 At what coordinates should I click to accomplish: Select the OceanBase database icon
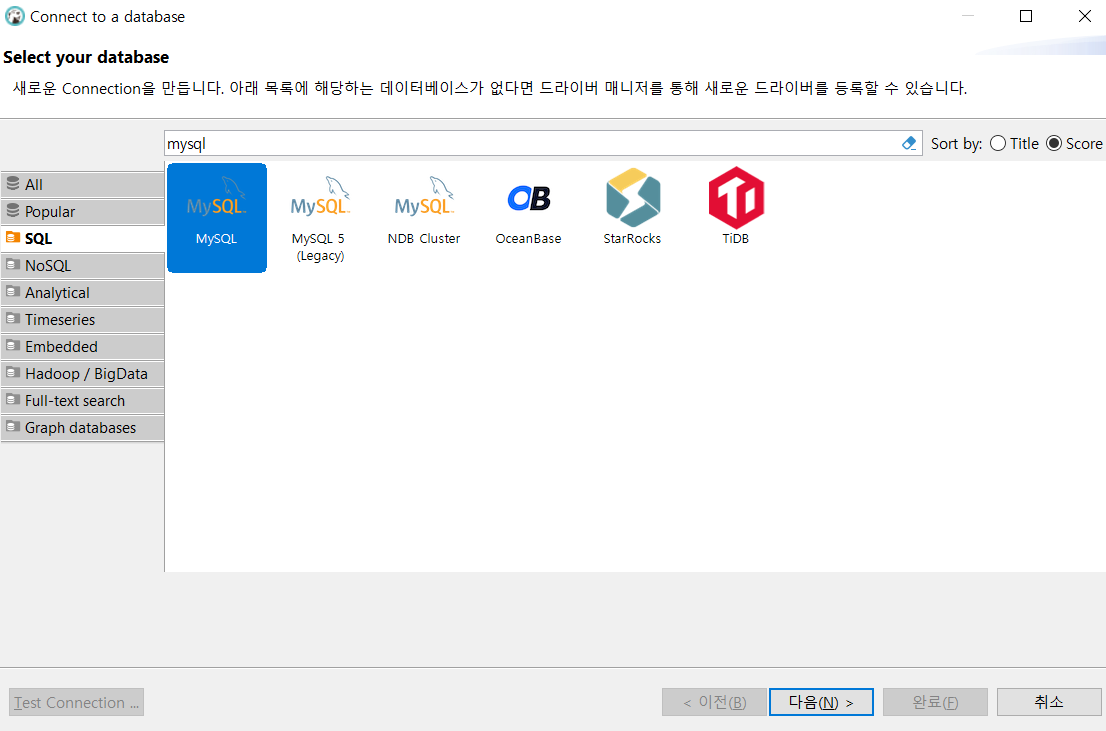point(528,217)
